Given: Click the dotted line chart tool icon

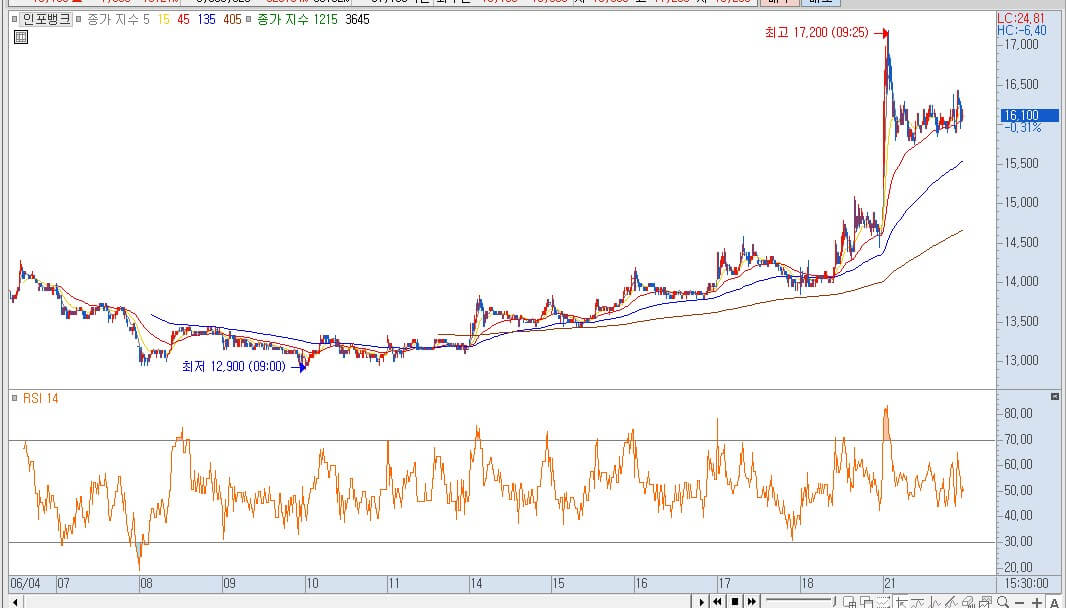Looking at the screenshot, I should [x=884, y=602].
